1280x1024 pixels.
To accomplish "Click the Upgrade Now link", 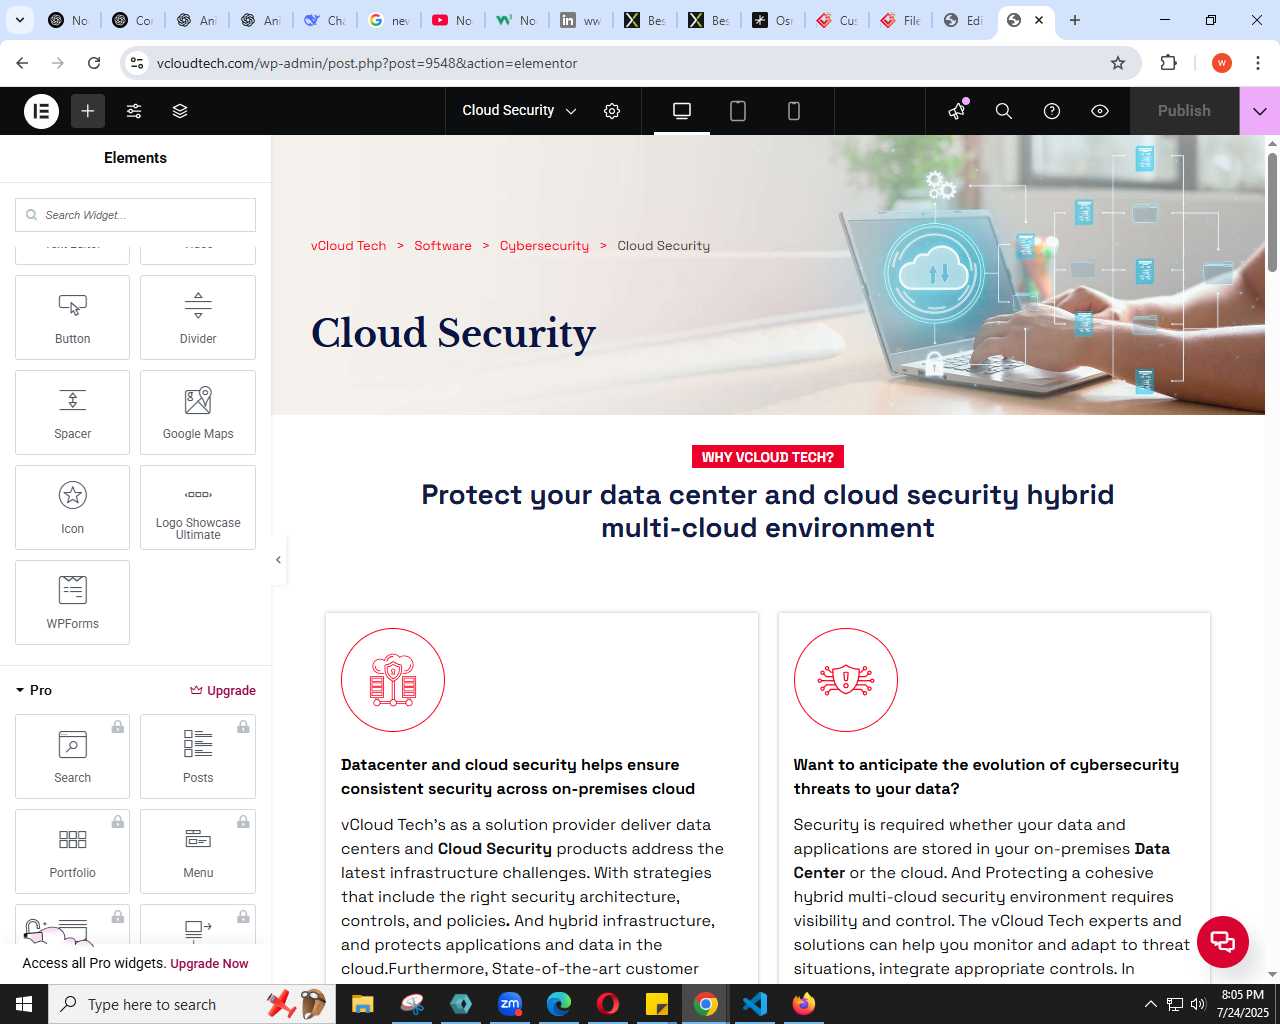I will (209, 964).
